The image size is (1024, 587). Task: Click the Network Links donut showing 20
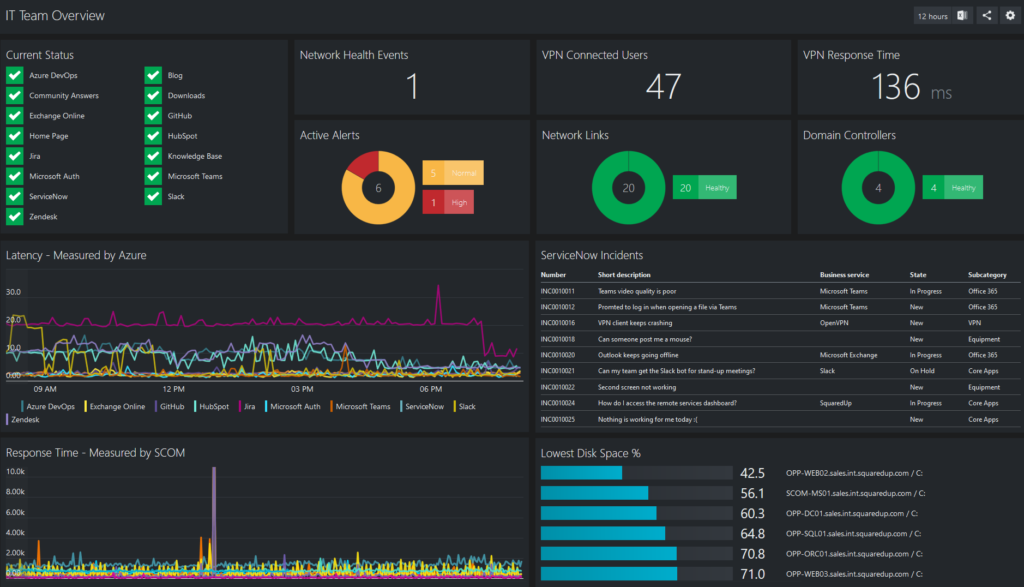pyautogui.click(x=628, y=188)
